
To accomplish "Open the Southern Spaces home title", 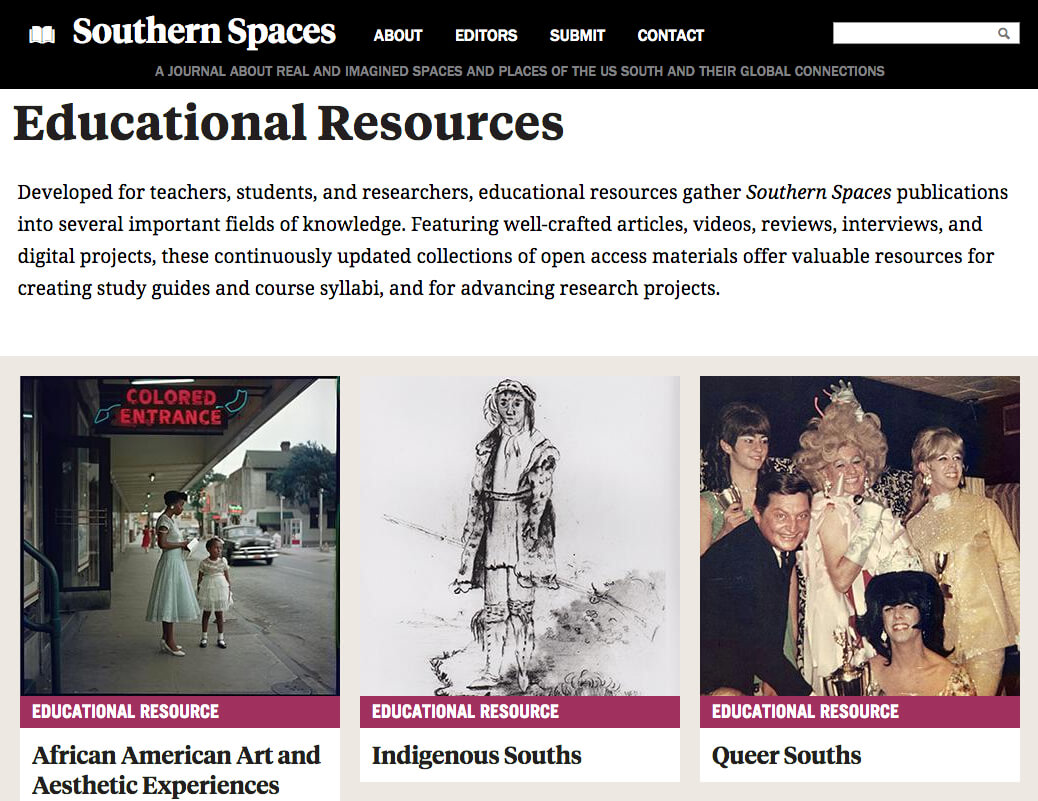I will pos(204,33).
